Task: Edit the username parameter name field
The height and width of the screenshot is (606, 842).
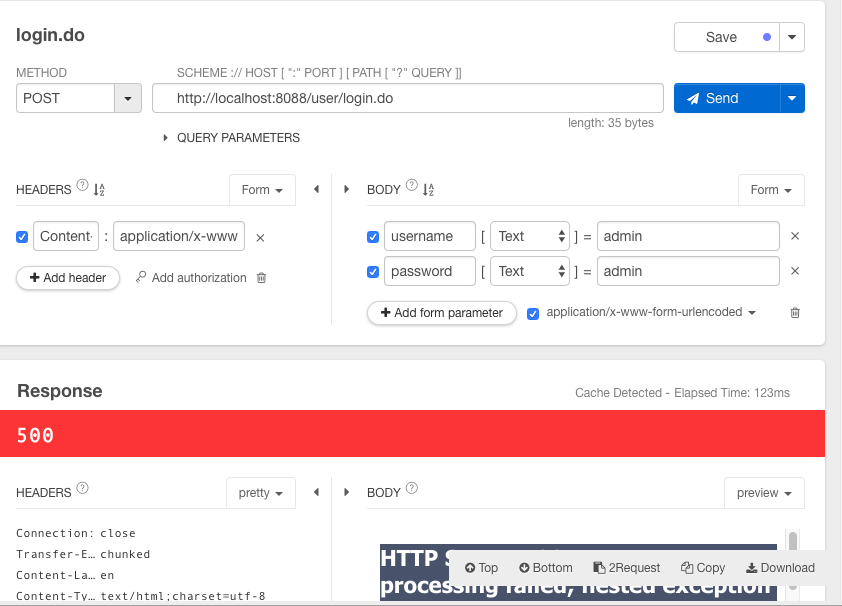Action: pyautogui.click(x=430, y=236)
